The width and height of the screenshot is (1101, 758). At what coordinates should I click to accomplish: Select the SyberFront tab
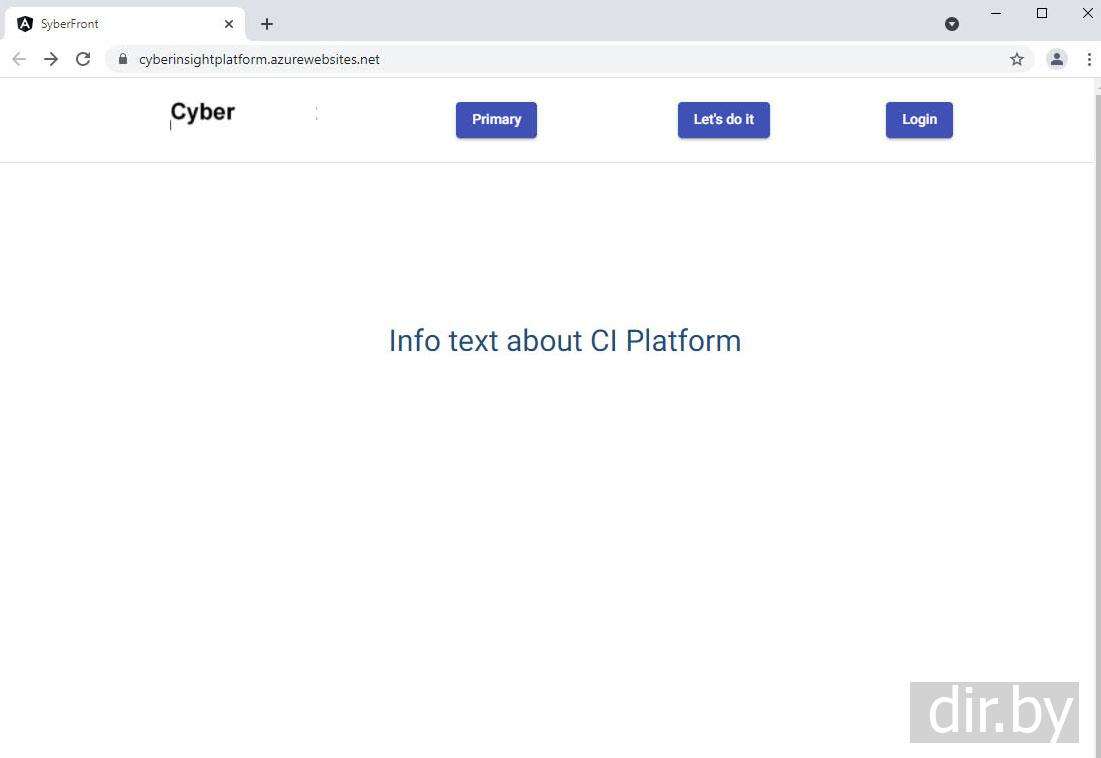[x=125, y=24]
